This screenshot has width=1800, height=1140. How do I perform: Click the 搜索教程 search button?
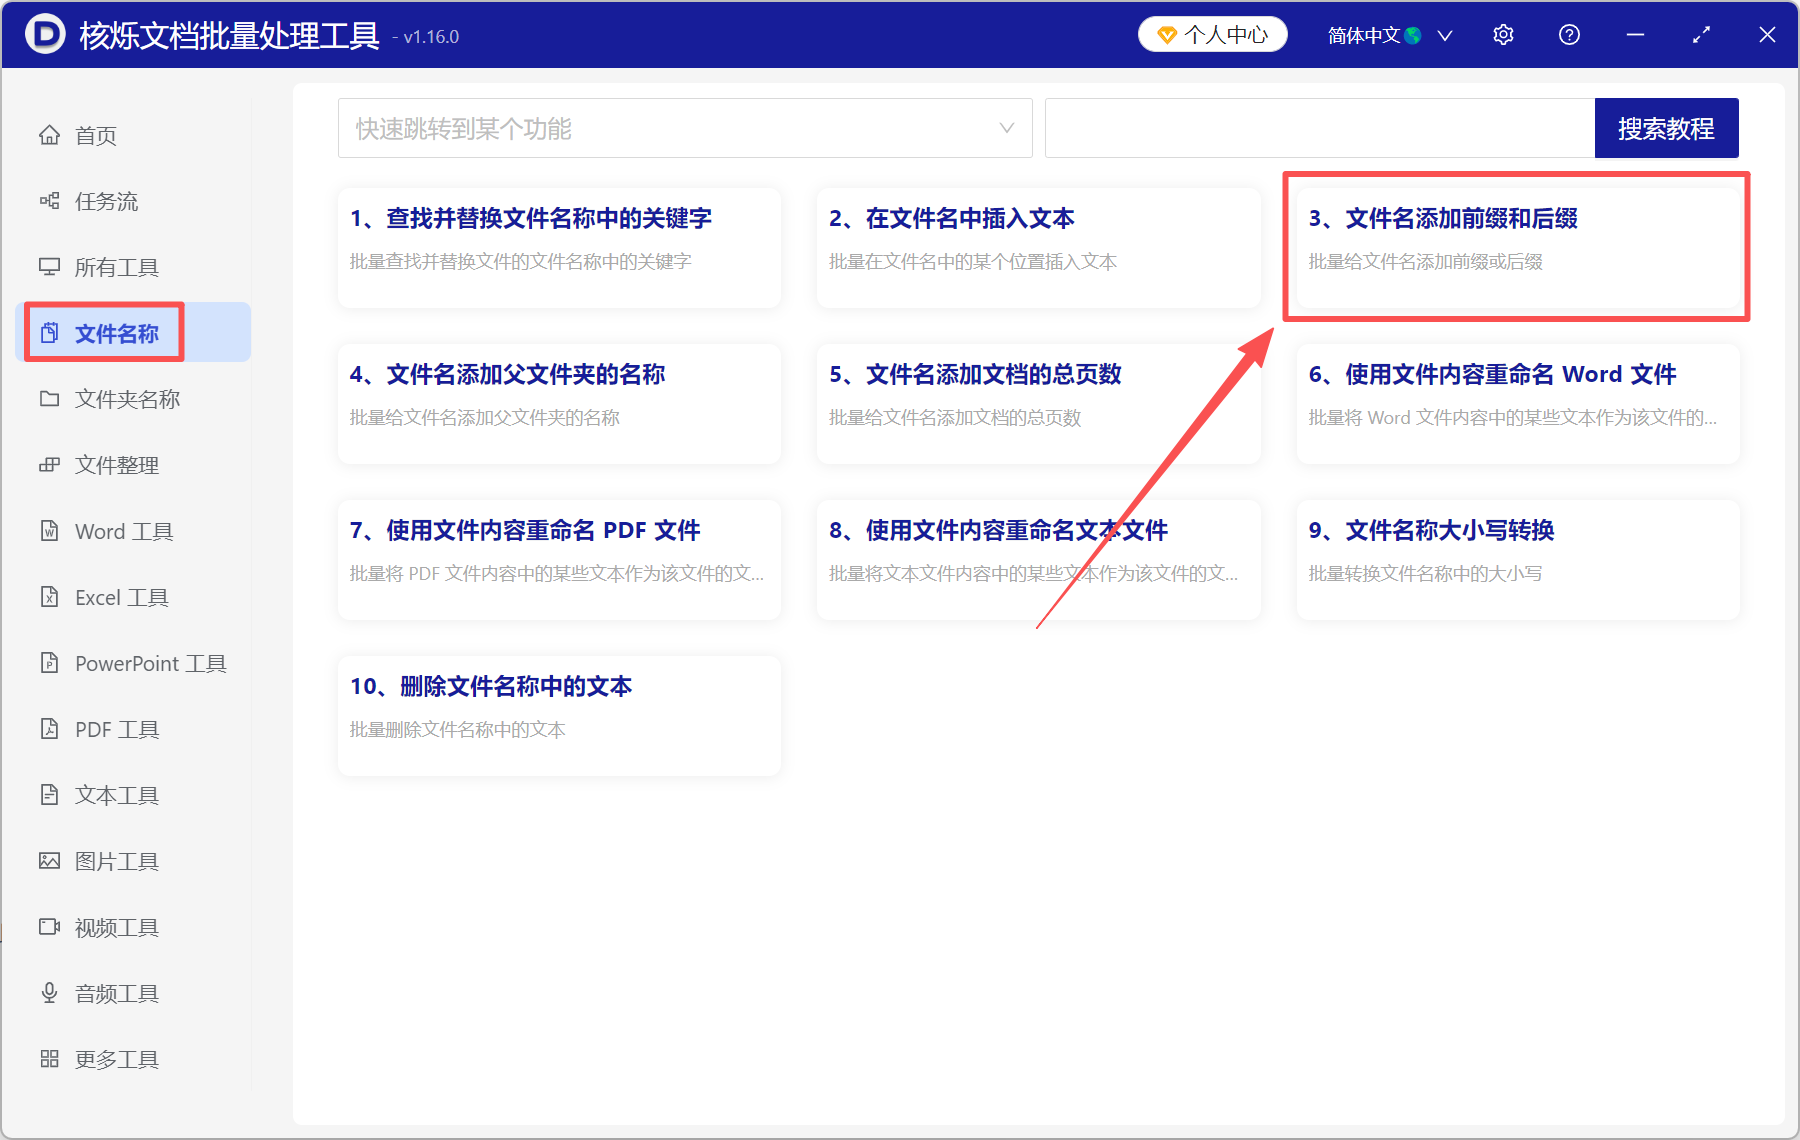pos(1666,127)
